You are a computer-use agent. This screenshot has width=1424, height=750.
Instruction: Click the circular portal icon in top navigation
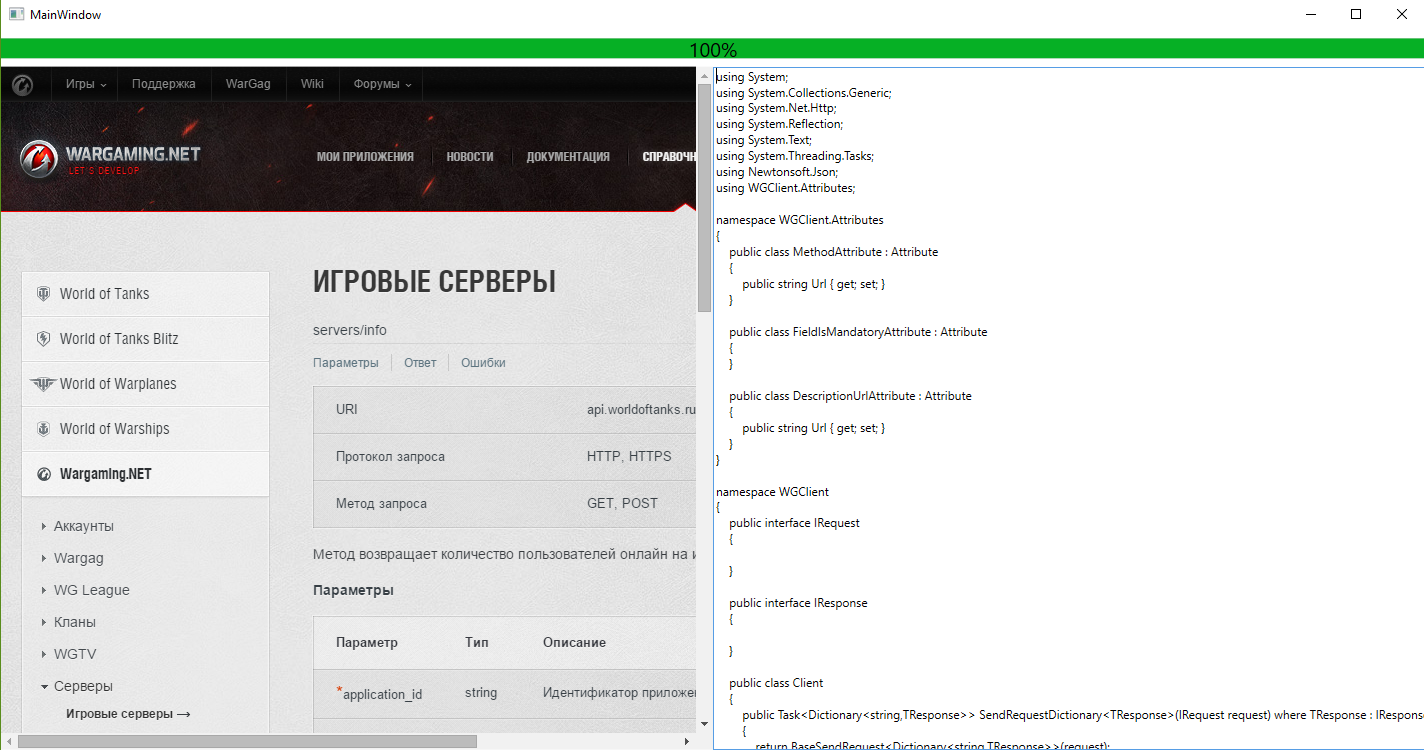point(23,85)
